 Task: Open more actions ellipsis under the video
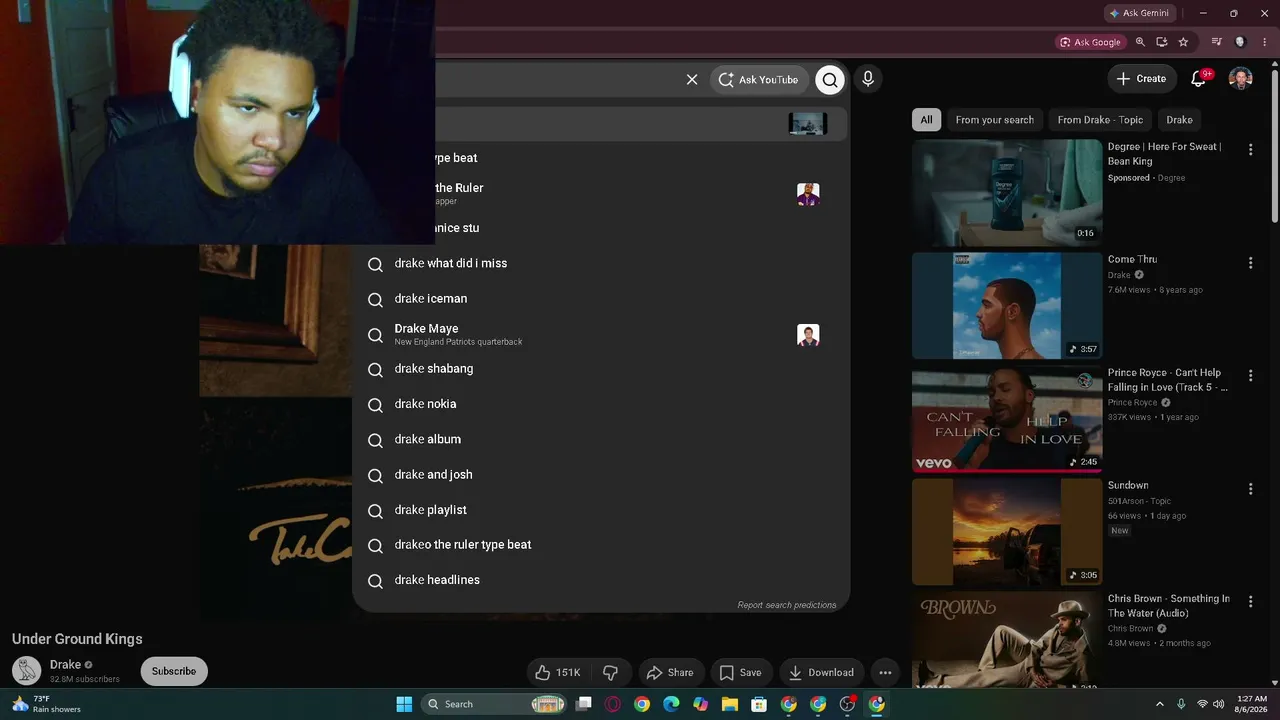[x=885, y=673]
